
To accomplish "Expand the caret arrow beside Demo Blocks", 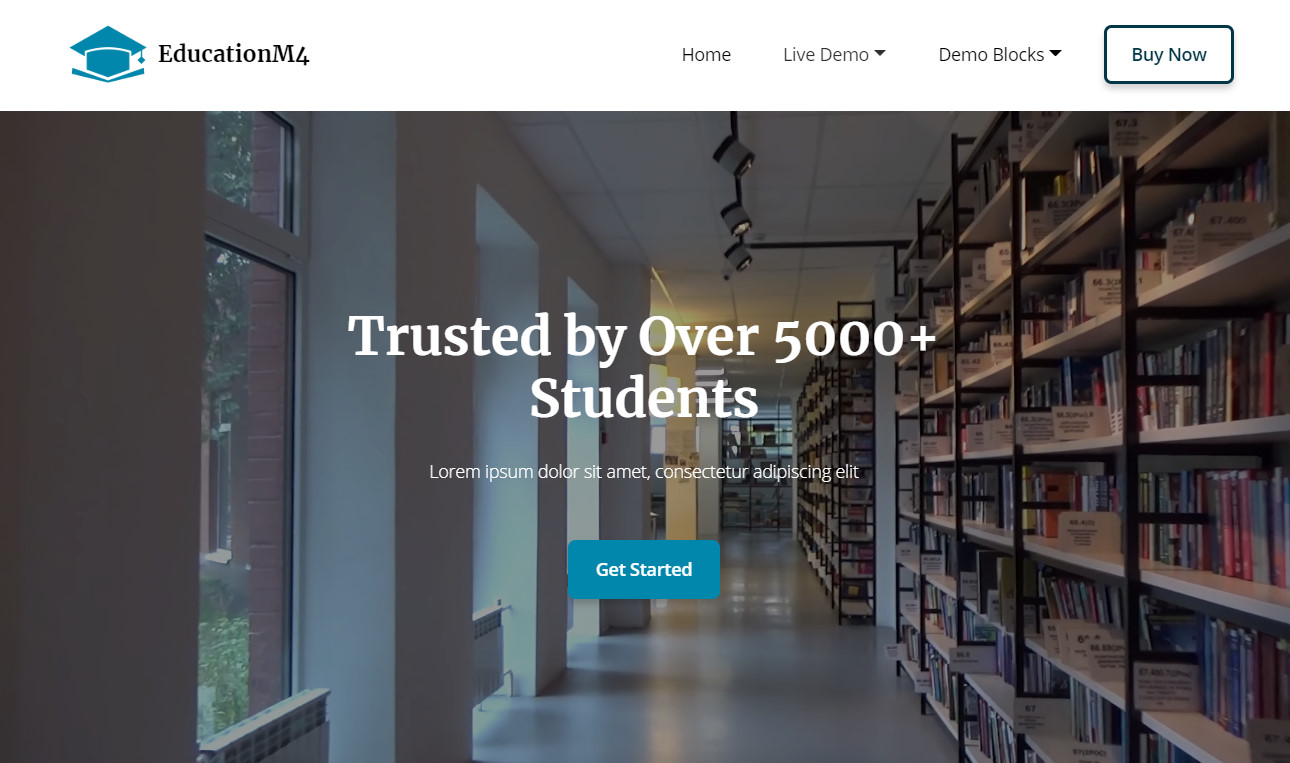I will point(1055,54).
